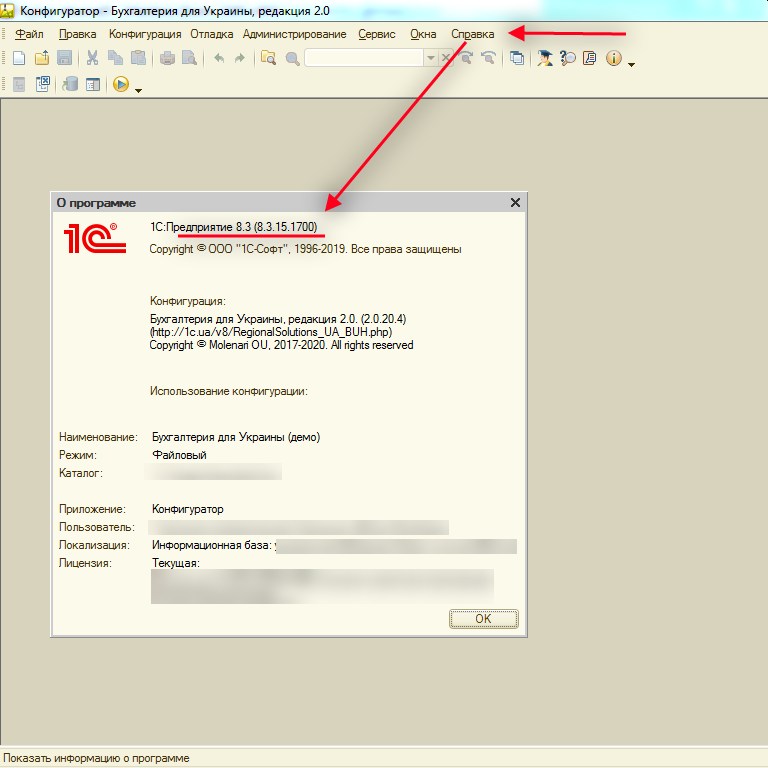This screenshot has height=768, width=768.
Task: Click the 1c.ua RegionalSolutions URL text
Action: pyautogui.click(x=271, y=332)
